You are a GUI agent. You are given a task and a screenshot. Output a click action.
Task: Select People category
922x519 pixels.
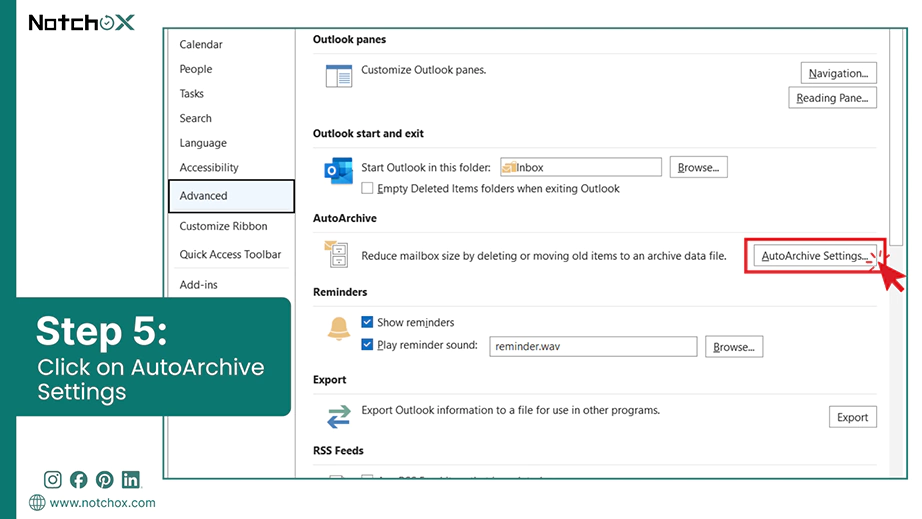(x=196, y=69)
